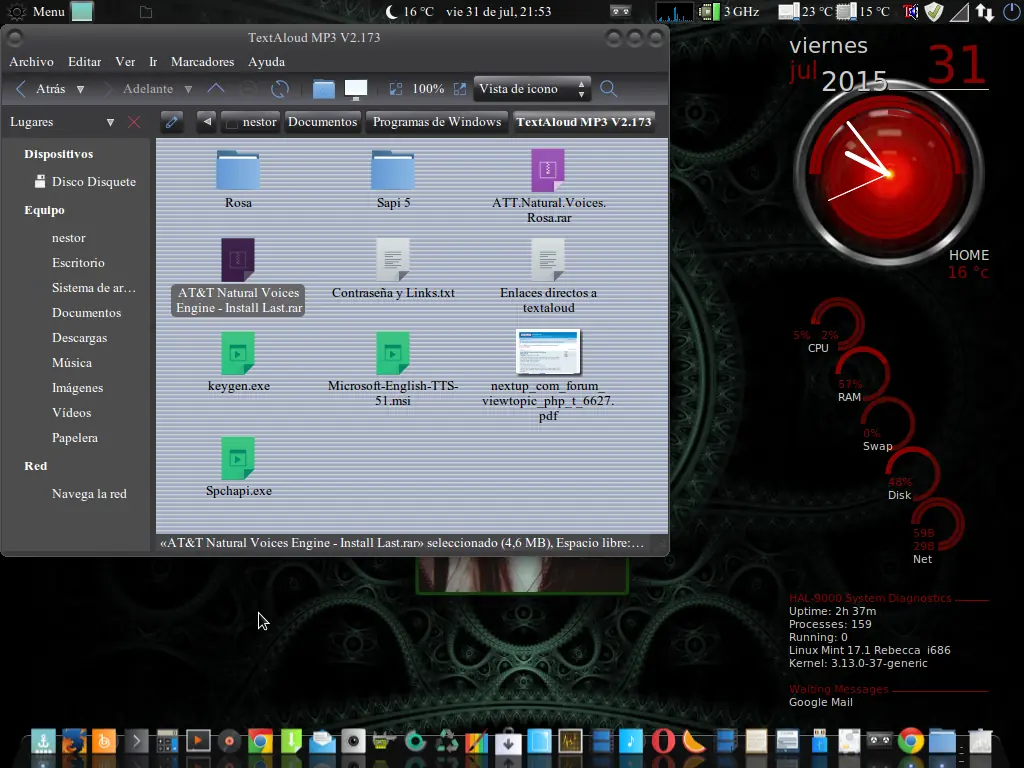Open the Editar menu
This screenshot has height=768, width=1024.
click(84, 62)
